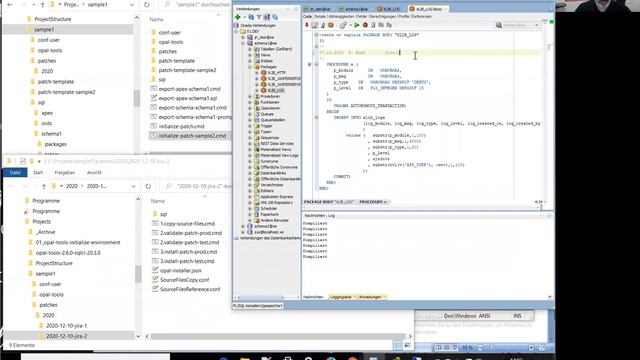Click the horizontal scrollbar in lower Explorer
The height and width of the screenshot is (360, 640).
(278, 336)
